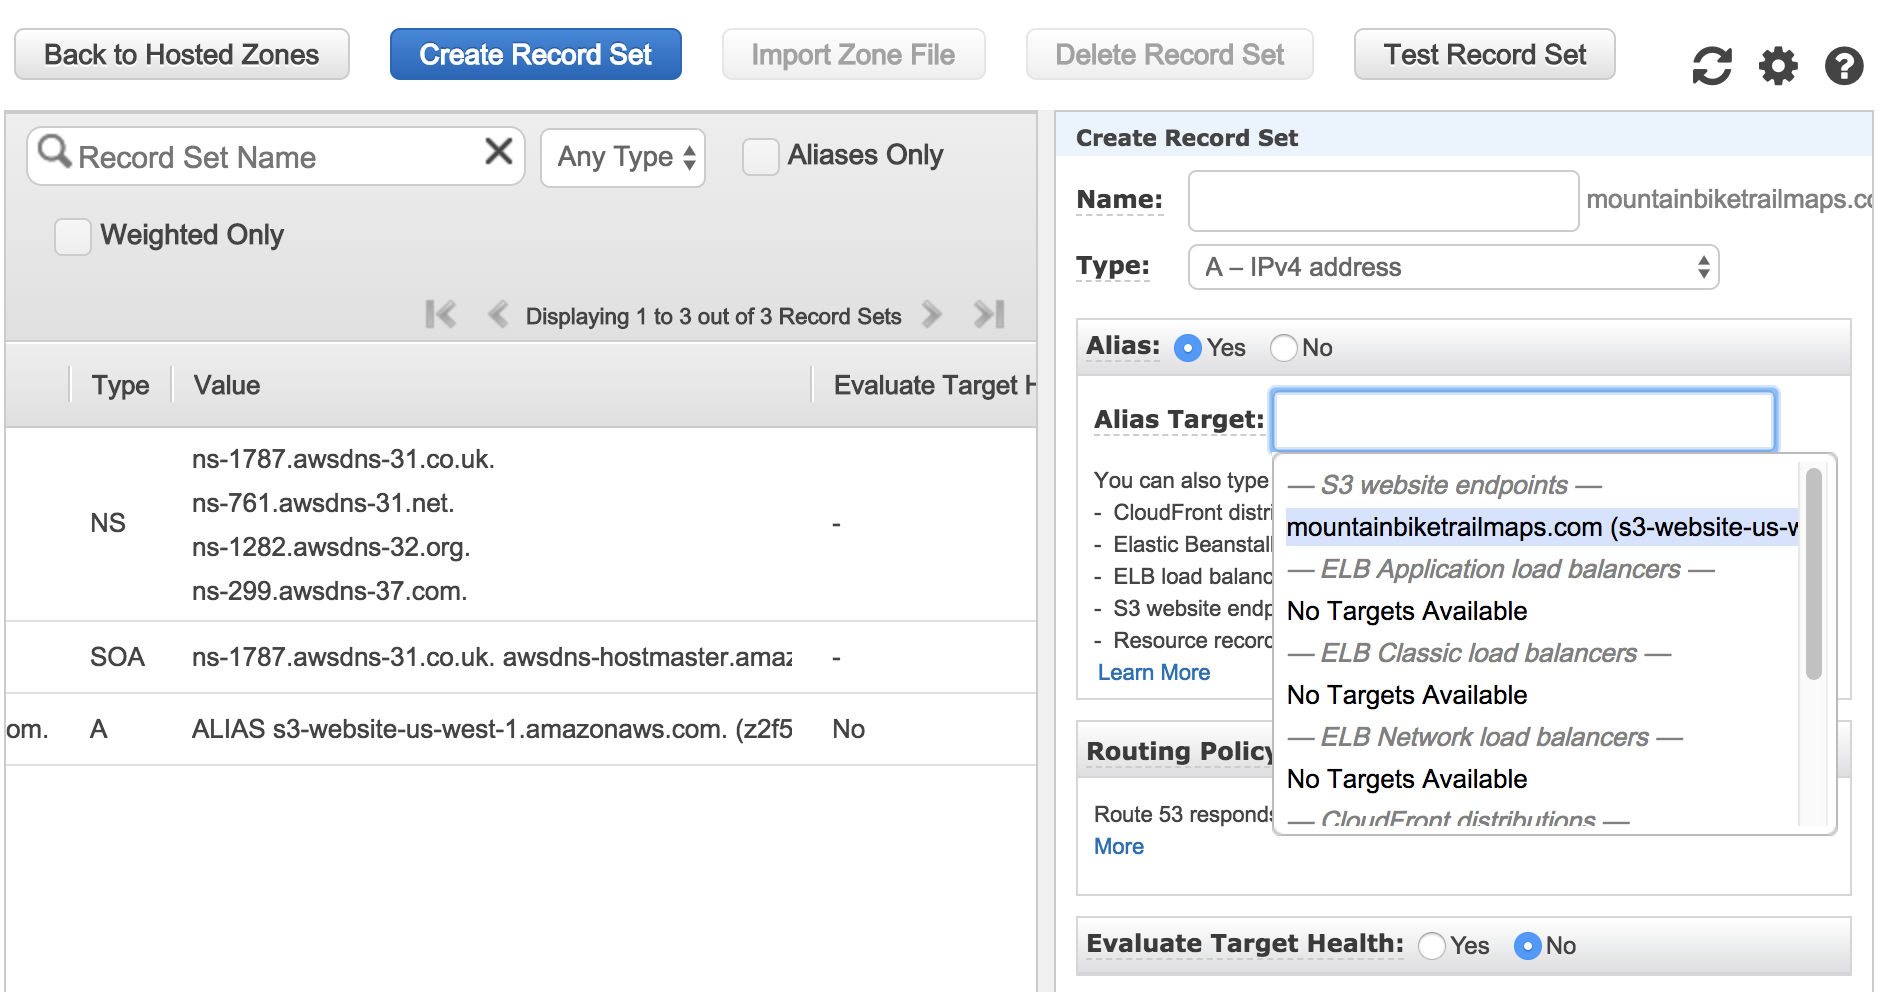Click the first No Targets Available entry under Application load balancers
Viewport: 1882px width, 992px height.
coord(1407,611)
